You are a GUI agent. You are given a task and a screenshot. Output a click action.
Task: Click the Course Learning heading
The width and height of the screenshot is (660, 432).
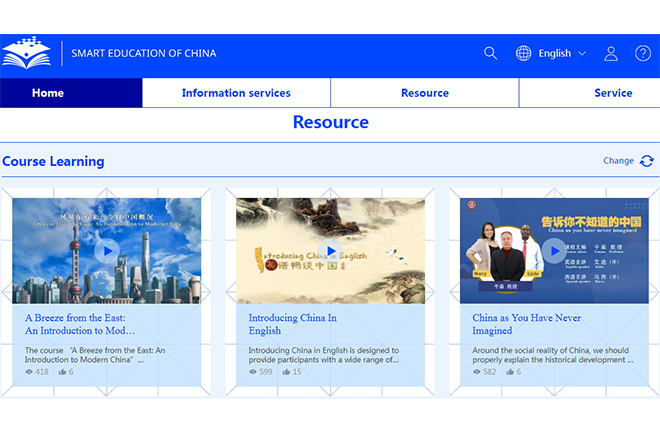click(53, 161)
